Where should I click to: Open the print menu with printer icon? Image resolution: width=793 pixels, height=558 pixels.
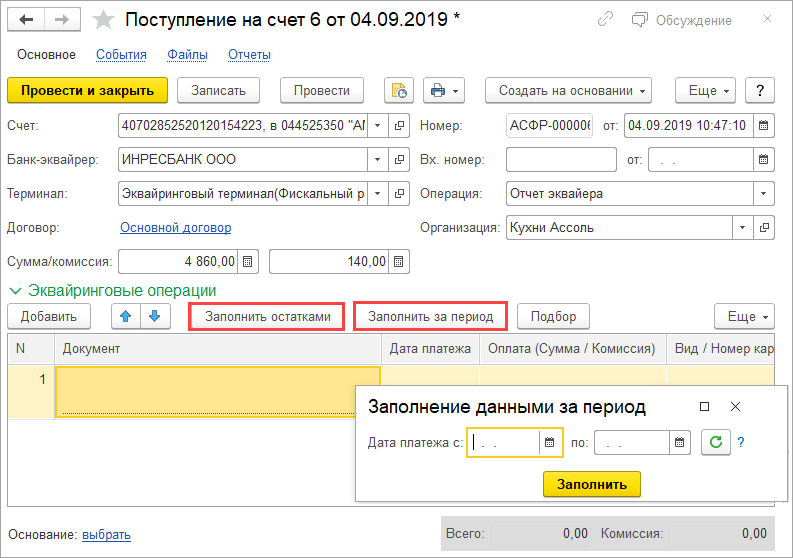coord(444,91)
